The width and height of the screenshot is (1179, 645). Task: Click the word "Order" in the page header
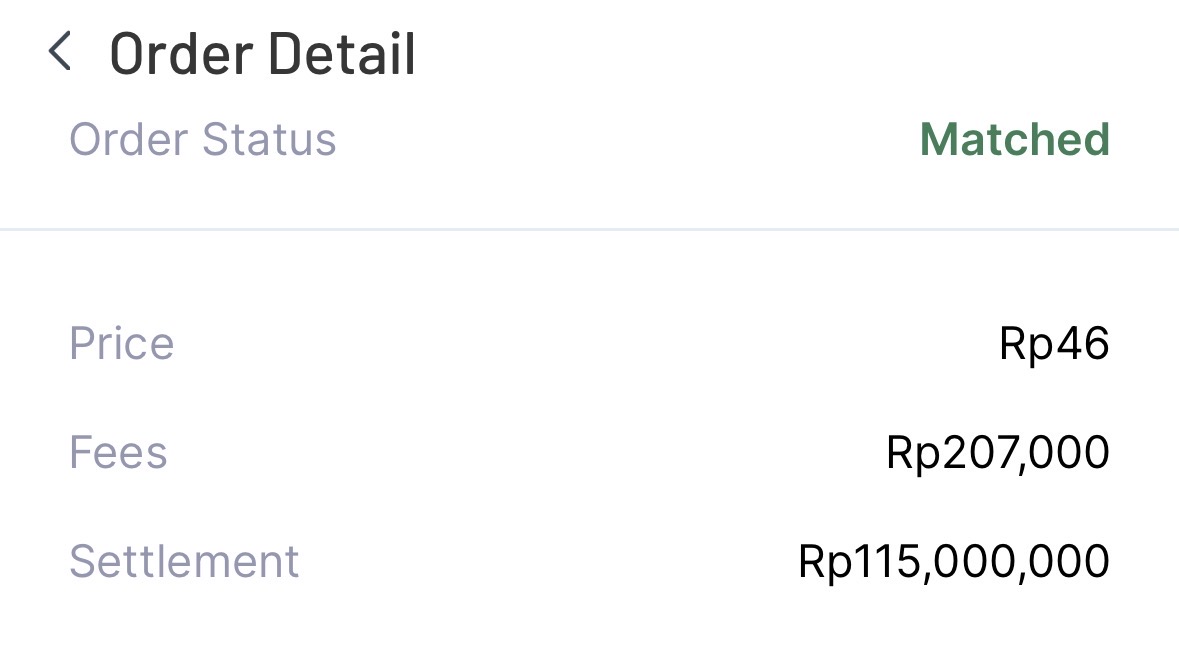point(178,54)
